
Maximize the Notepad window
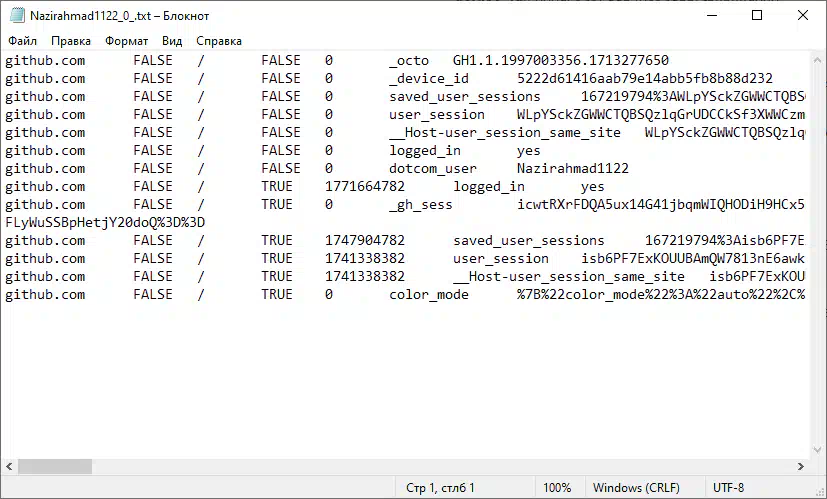[757, 16]
